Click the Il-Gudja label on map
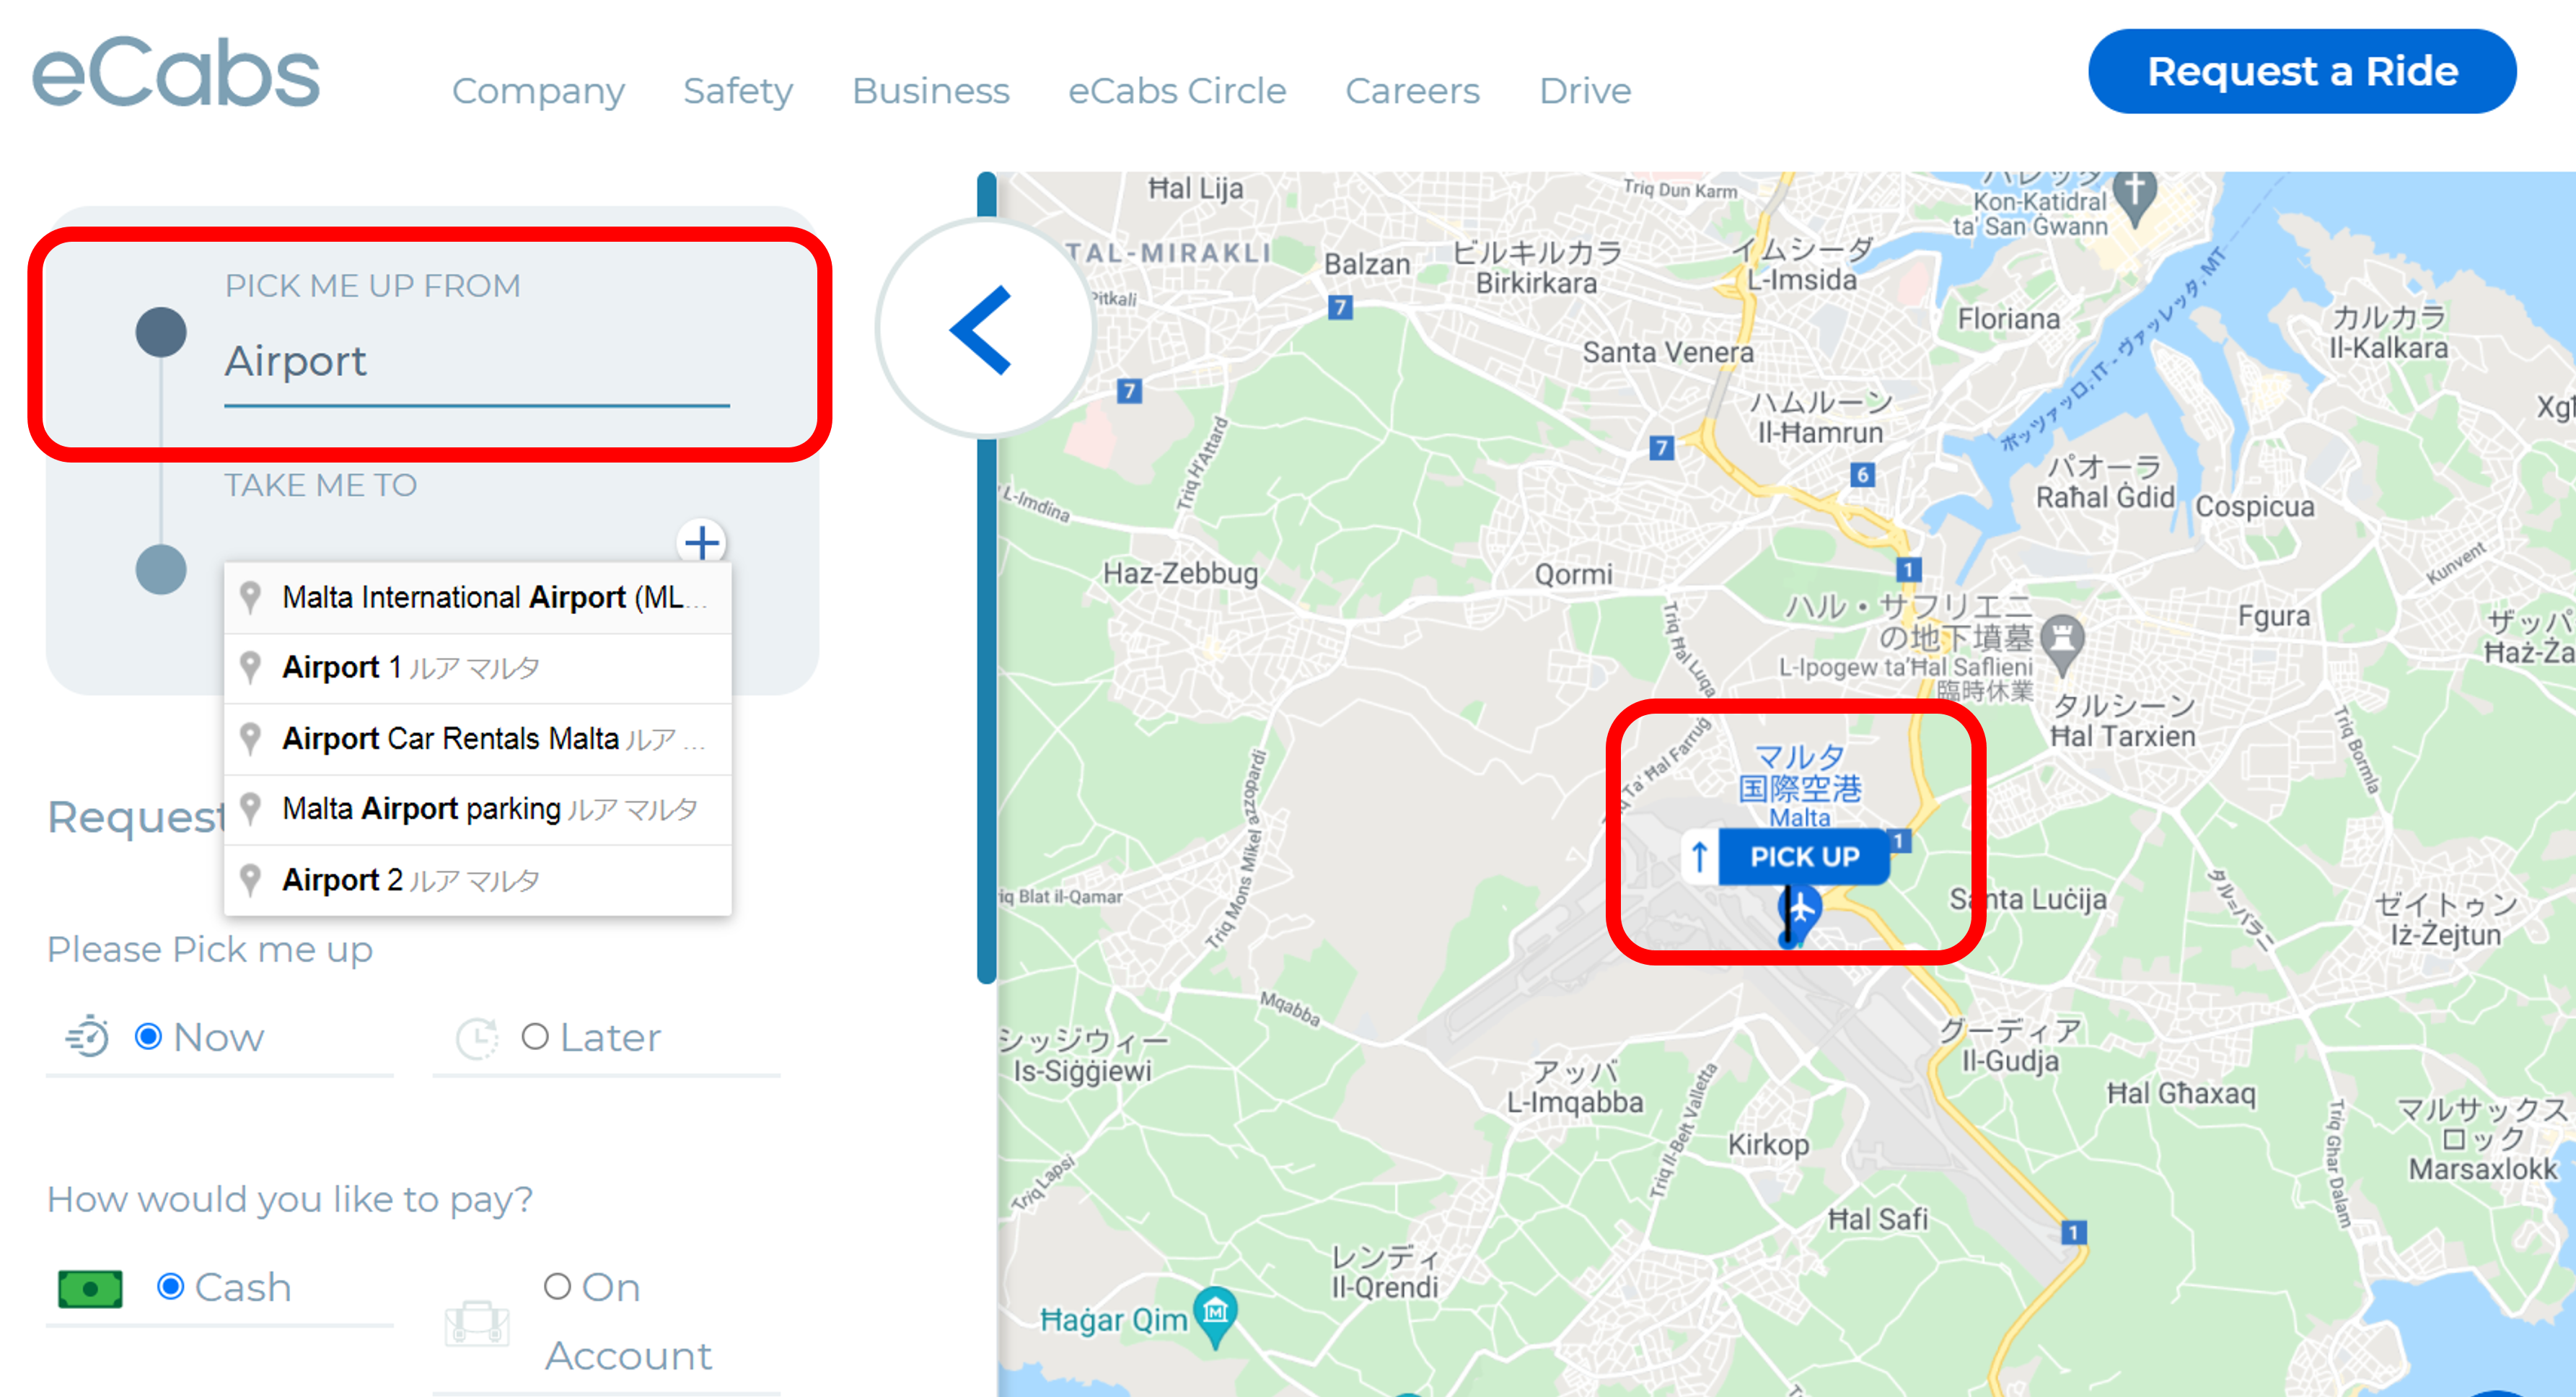The image size is (2576, 1397). pos(2010,1061)
